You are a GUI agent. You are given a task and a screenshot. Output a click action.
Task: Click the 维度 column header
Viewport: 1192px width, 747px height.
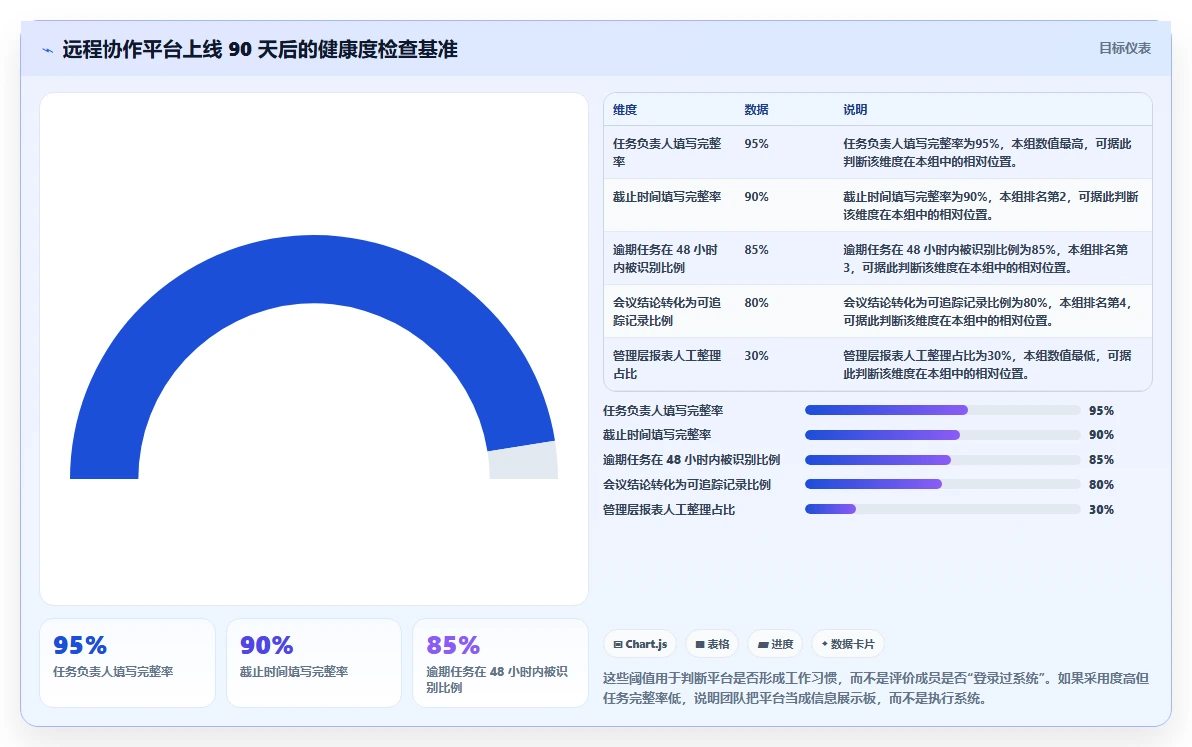coord(625,109)
